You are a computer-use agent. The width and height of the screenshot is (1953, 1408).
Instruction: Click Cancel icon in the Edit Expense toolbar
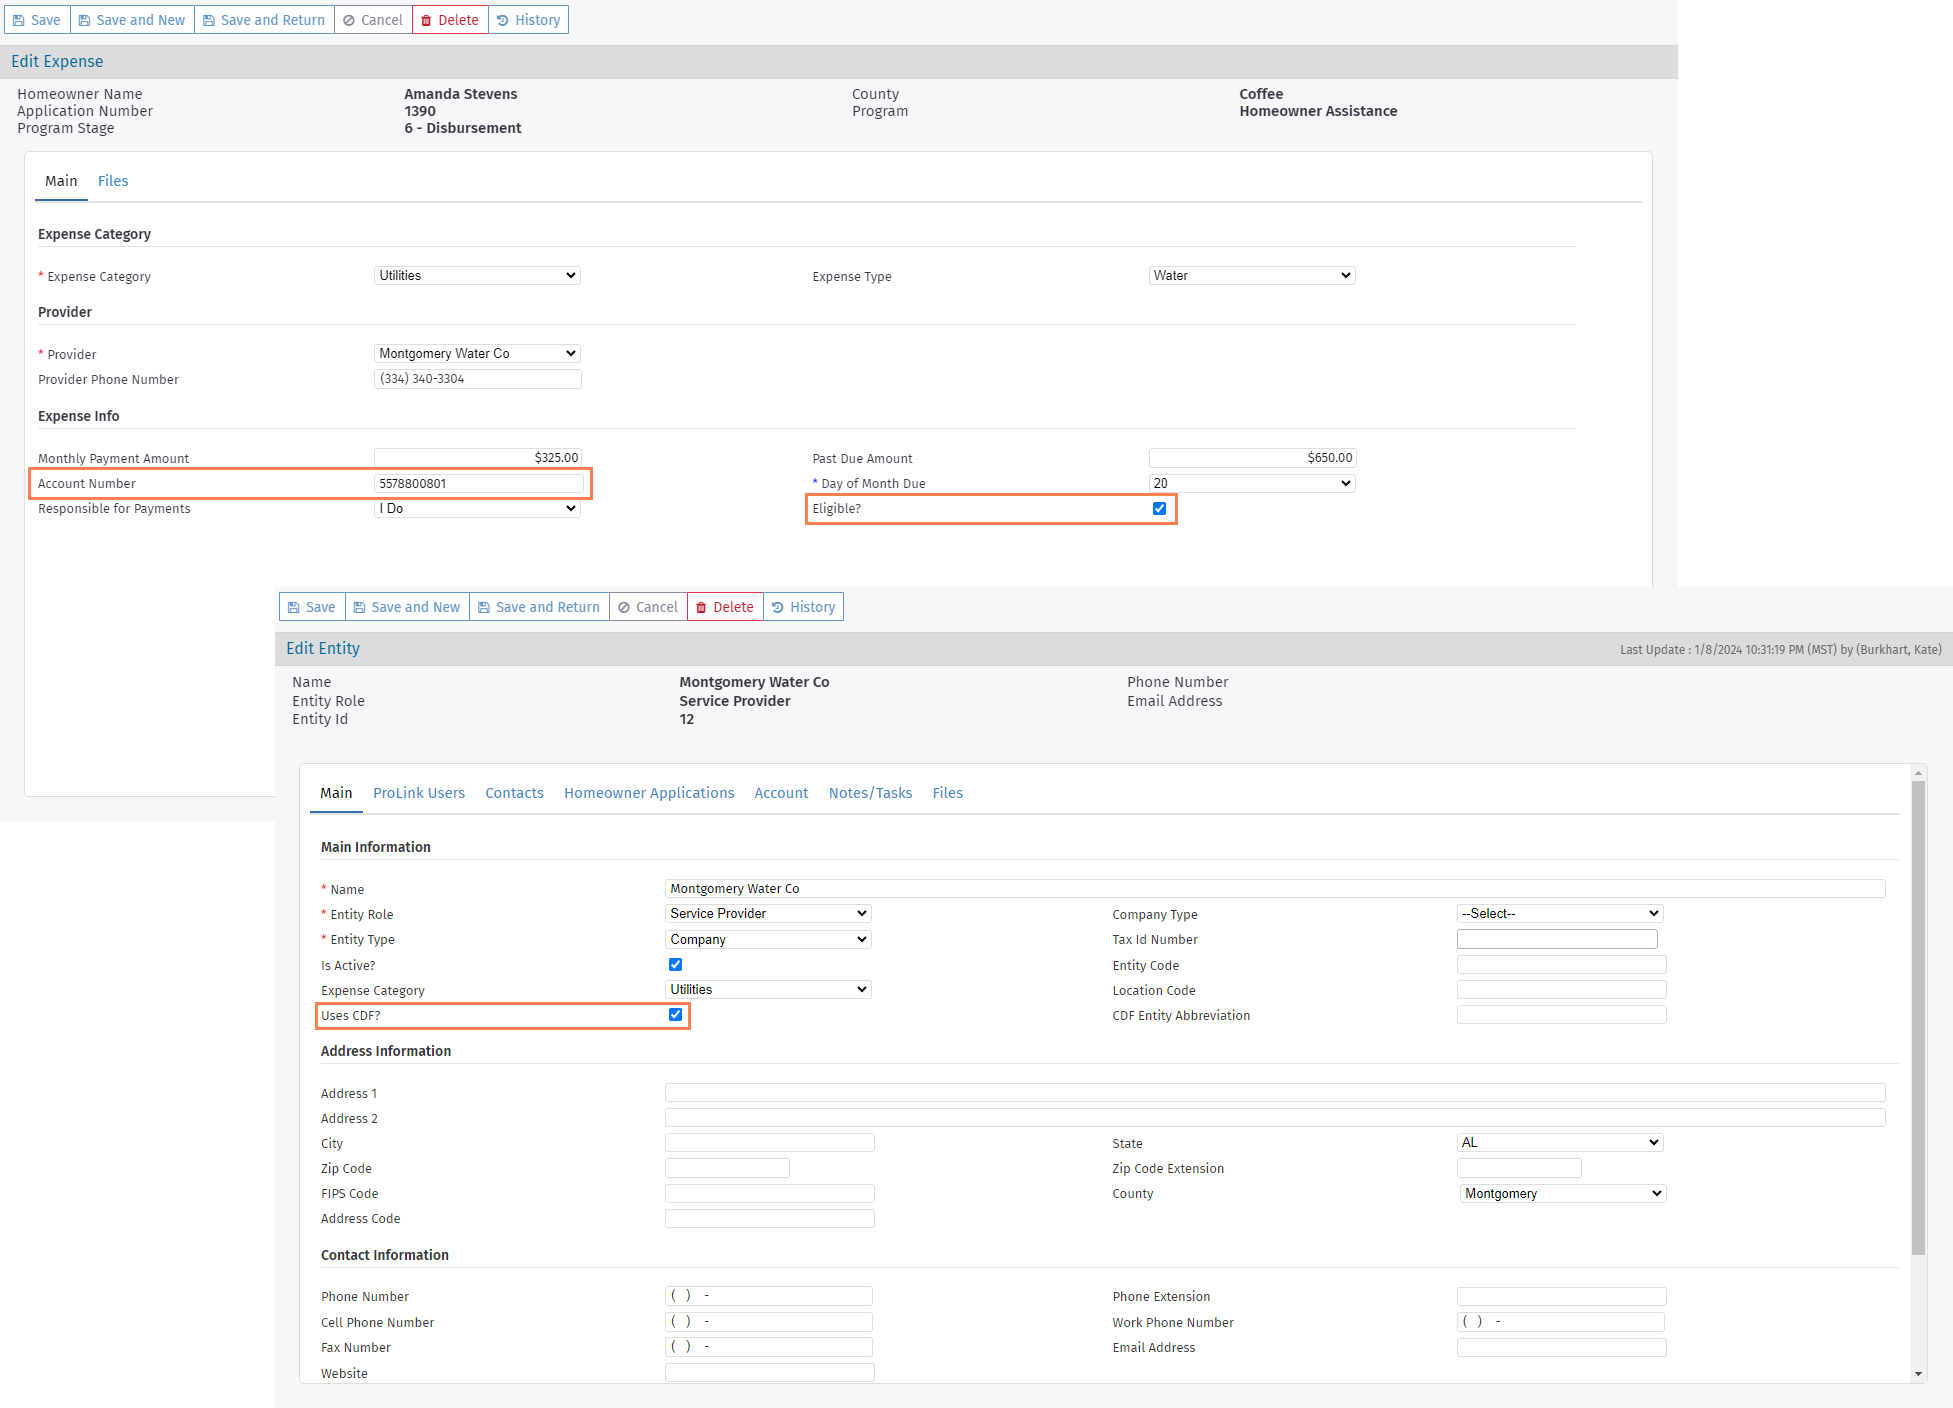pos(349,20)
